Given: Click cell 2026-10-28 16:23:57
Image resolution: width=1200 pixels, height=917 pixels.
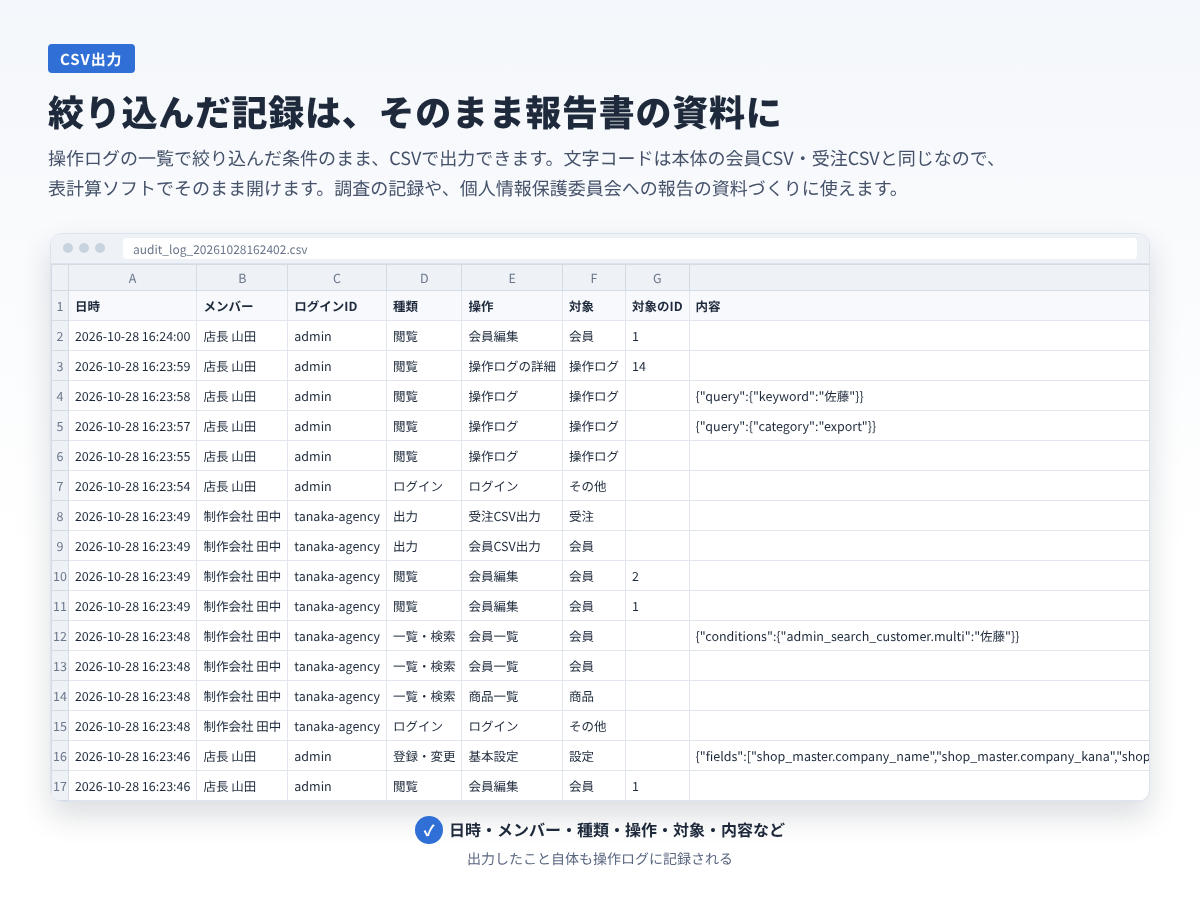Looking at the screenshot, I should tap(133, 426).
